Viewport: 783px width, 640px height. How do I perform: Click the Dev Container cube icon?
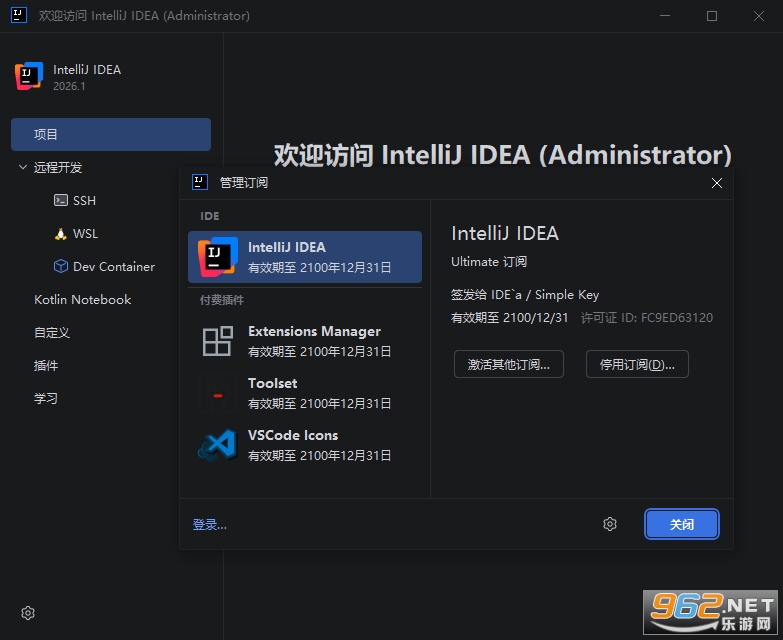(x=61, y=266)
